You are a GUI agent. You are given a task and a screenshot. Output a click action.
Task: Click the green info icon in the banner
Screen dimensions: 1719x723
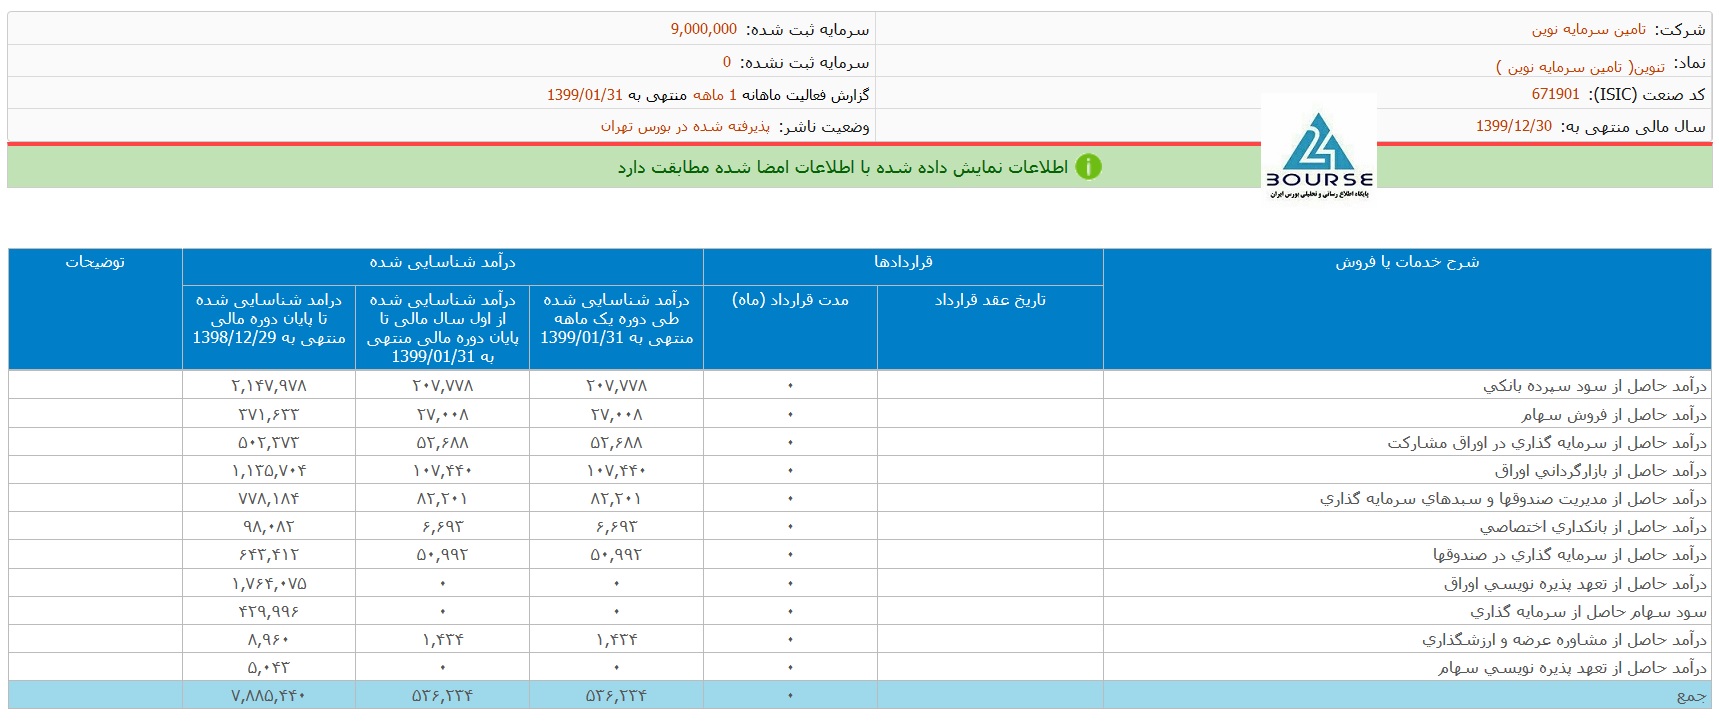[1088, 167]
